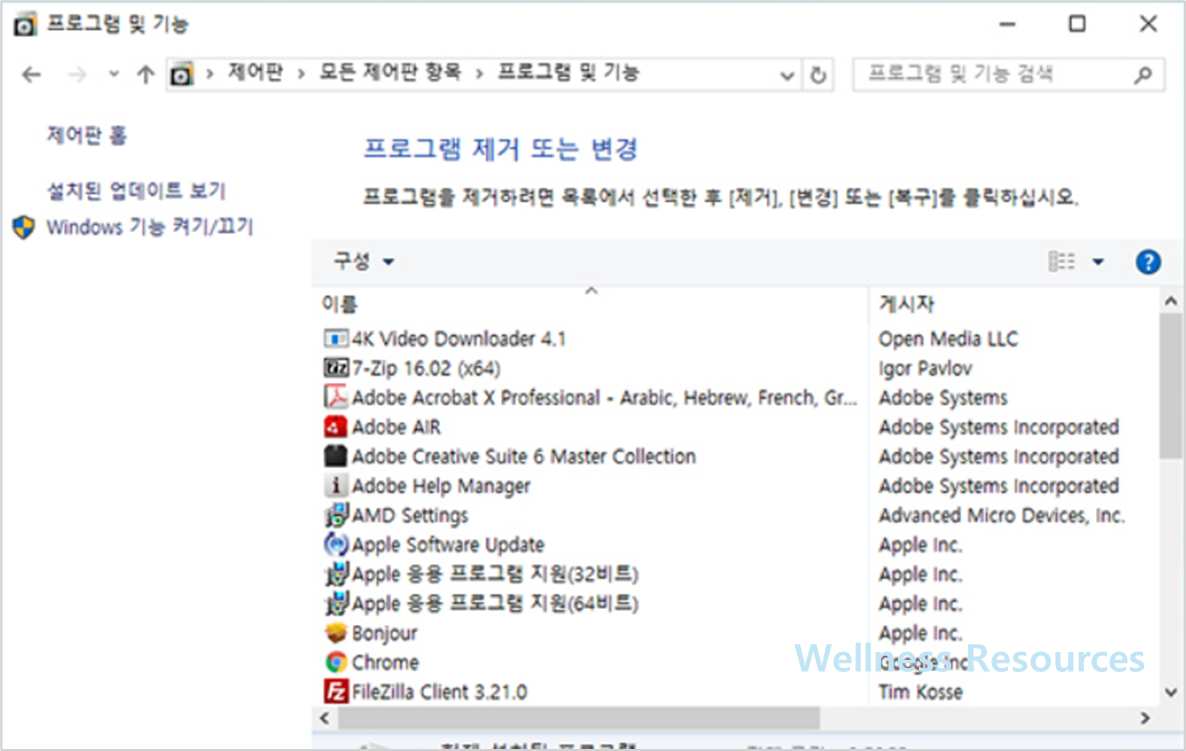1186x751 pixels.
Task: Expand the address bar history dropdown
Action: click(787, 76)
